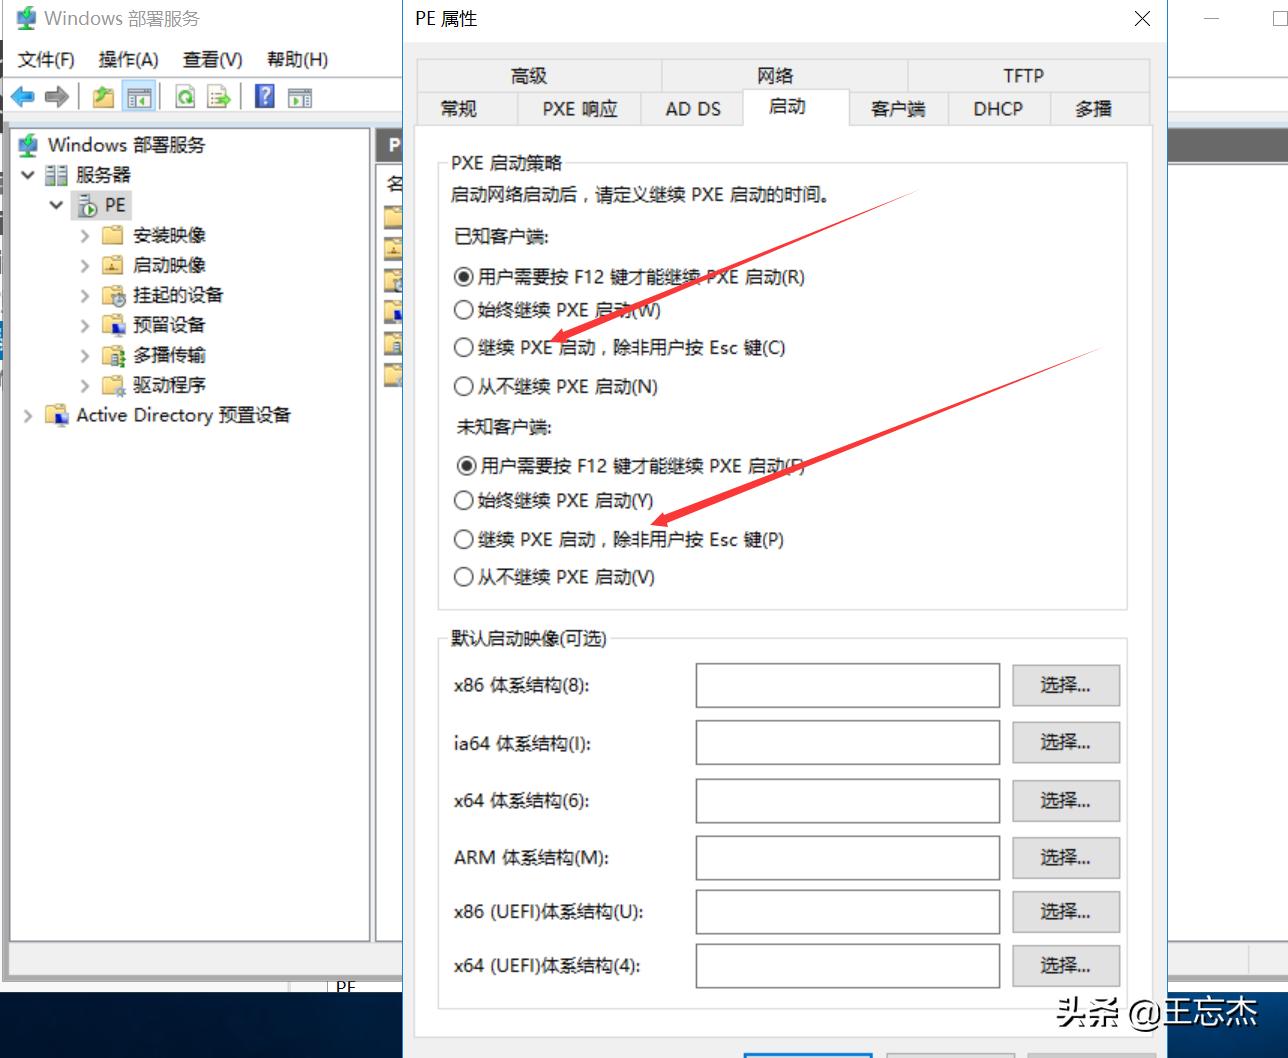The width and height of the screenshot is (1288, 1058).
Task: Click 选择 button for ARM 体系结构
Action: [x=1065, y=858]
